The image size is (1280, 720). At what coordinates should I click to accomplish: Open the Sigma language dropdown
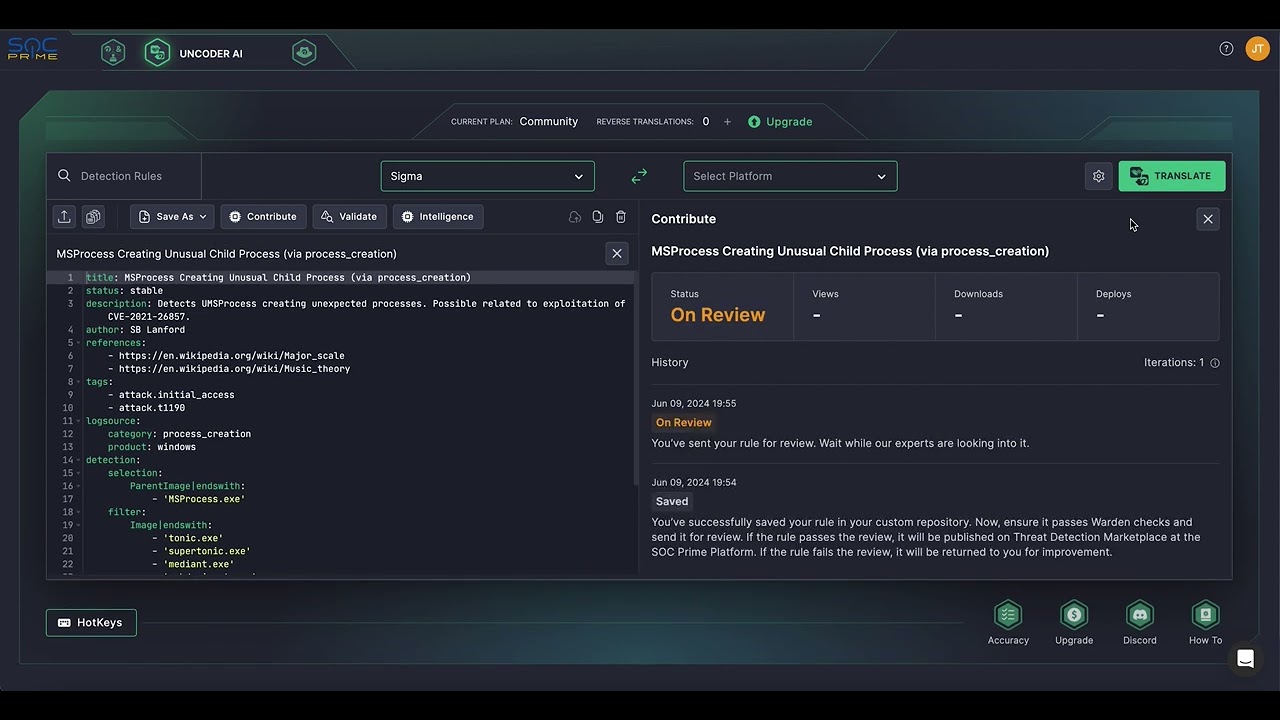coord(487,176)
